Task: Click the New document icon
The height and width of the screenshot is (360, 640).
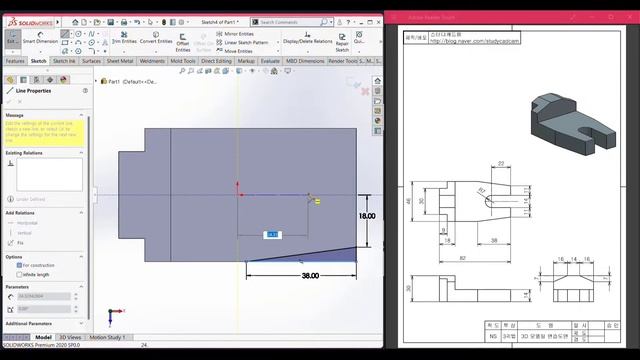Action: [84, 22]
